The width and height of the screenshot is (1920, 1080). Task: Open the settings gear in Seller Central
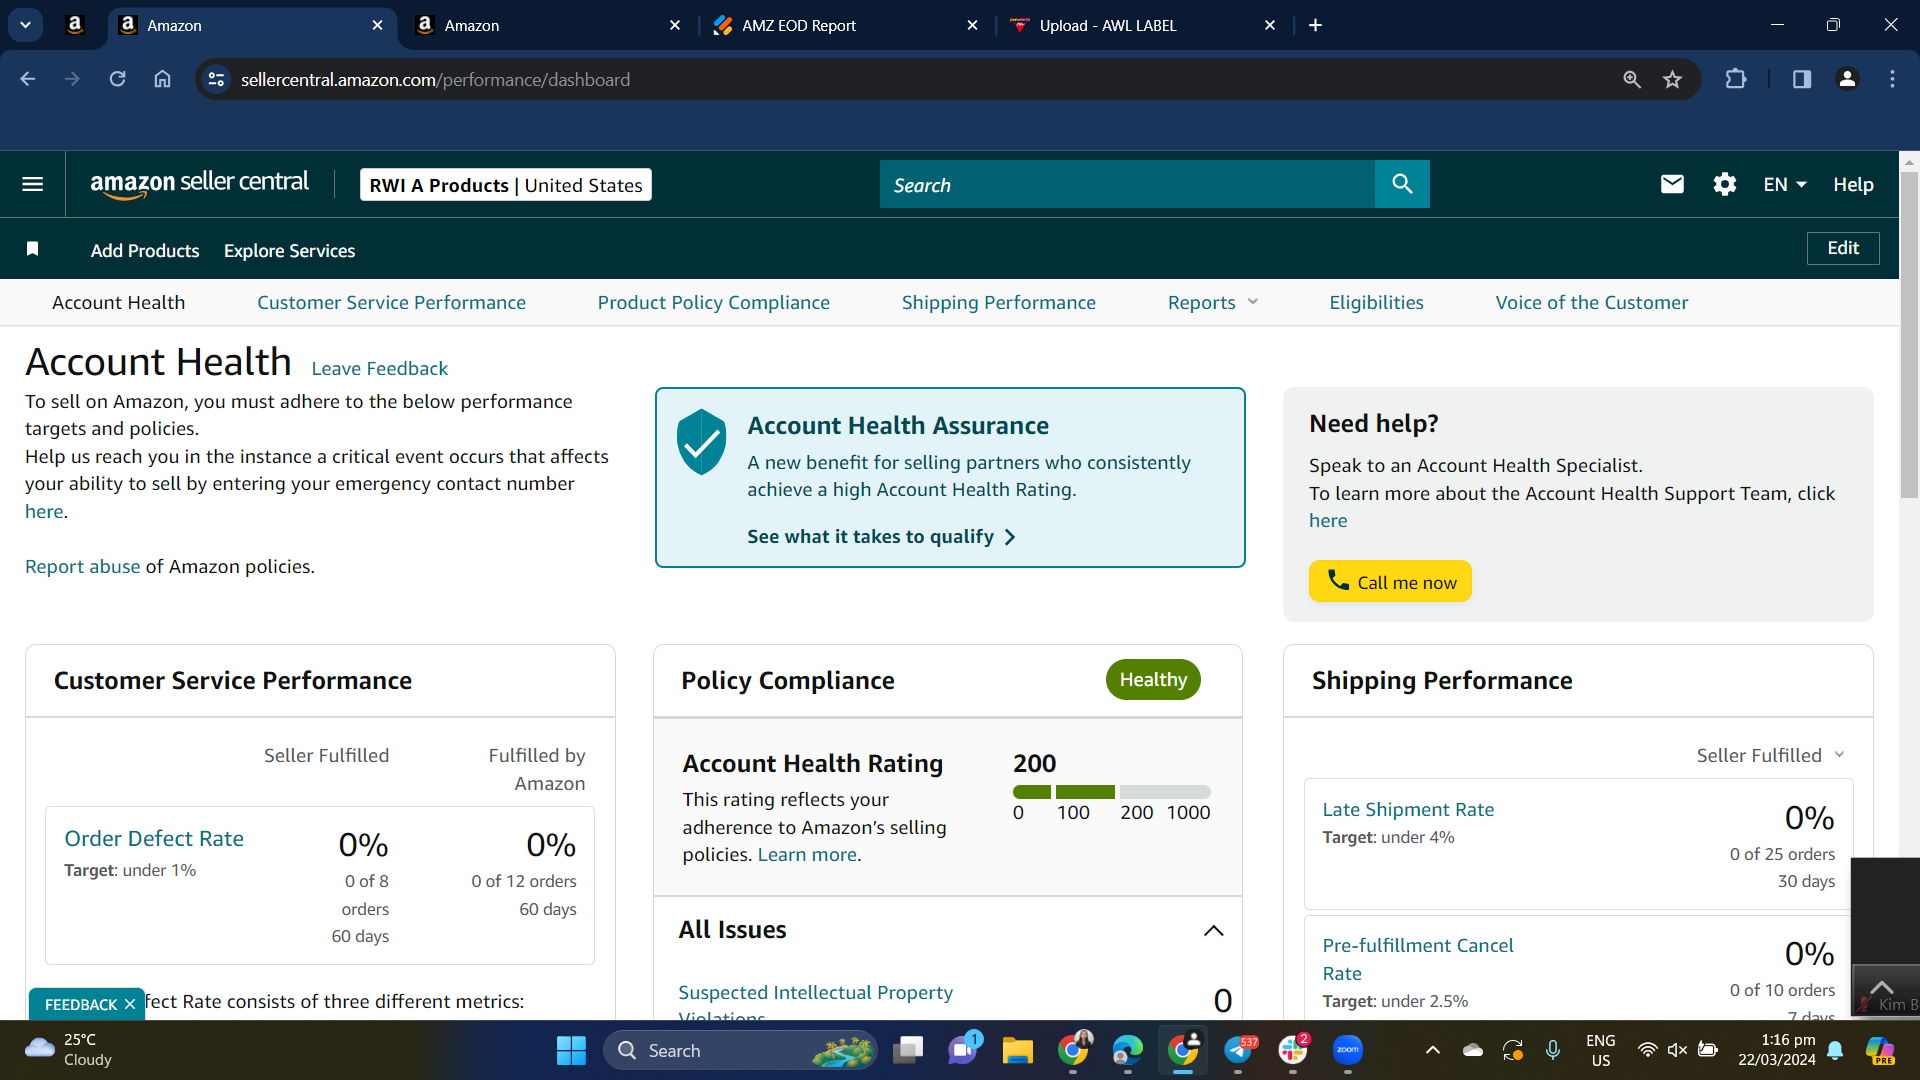click(1724, 184)
